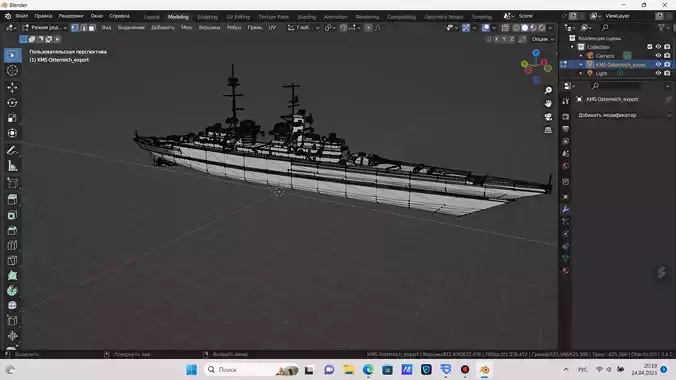The height and width of the screenshot is (380, 676).
Task: Switch to solid viewport shading
Action: click(x=525, y=28)
